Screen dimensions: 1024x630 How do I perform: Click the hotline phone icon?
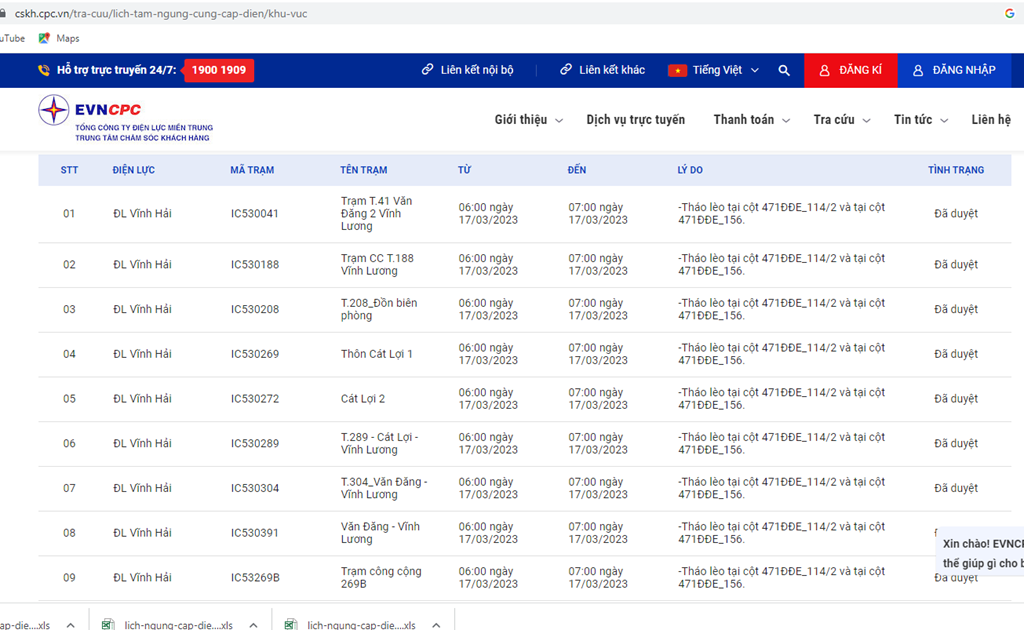pyautogui.click(x=44, y=71)
